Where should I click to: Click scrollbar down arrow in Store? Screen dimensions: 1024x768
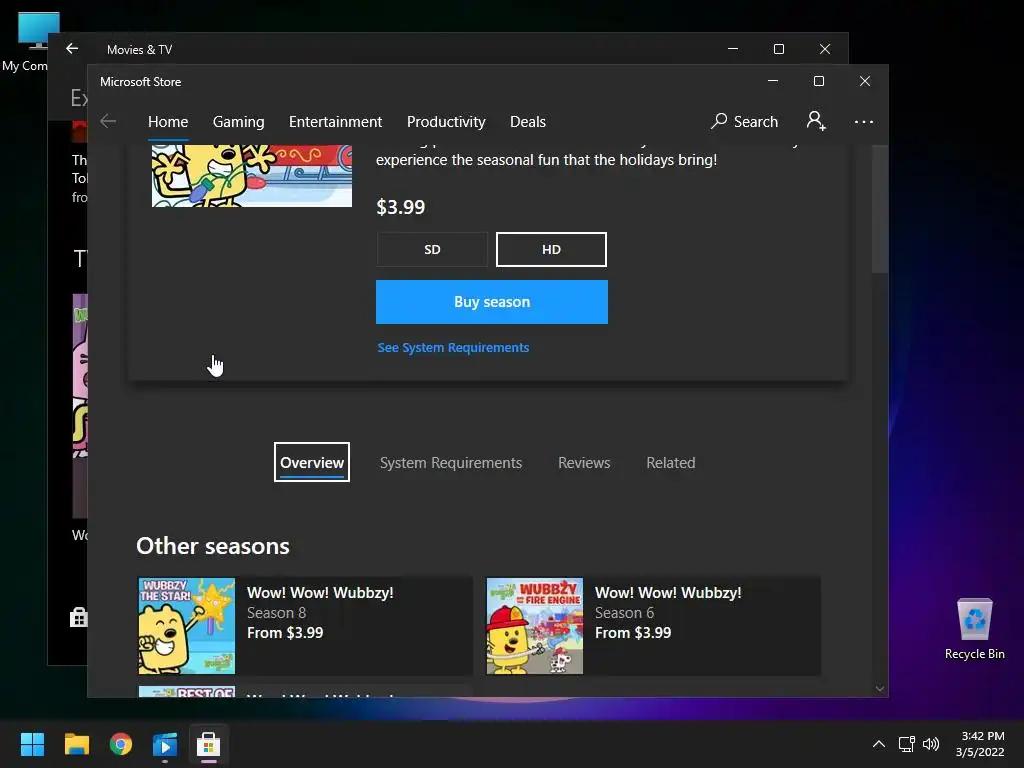coord(879,689)
